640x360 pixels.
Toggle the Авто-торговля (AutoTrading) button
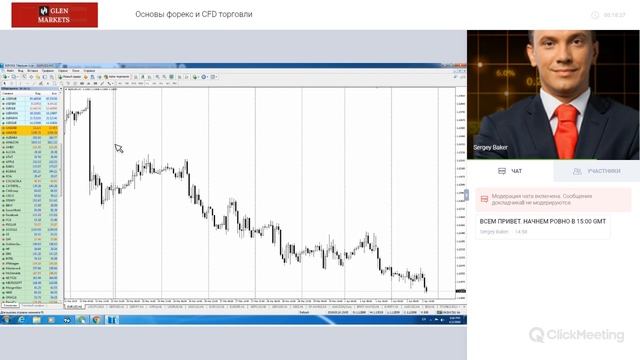click(117, 77)
